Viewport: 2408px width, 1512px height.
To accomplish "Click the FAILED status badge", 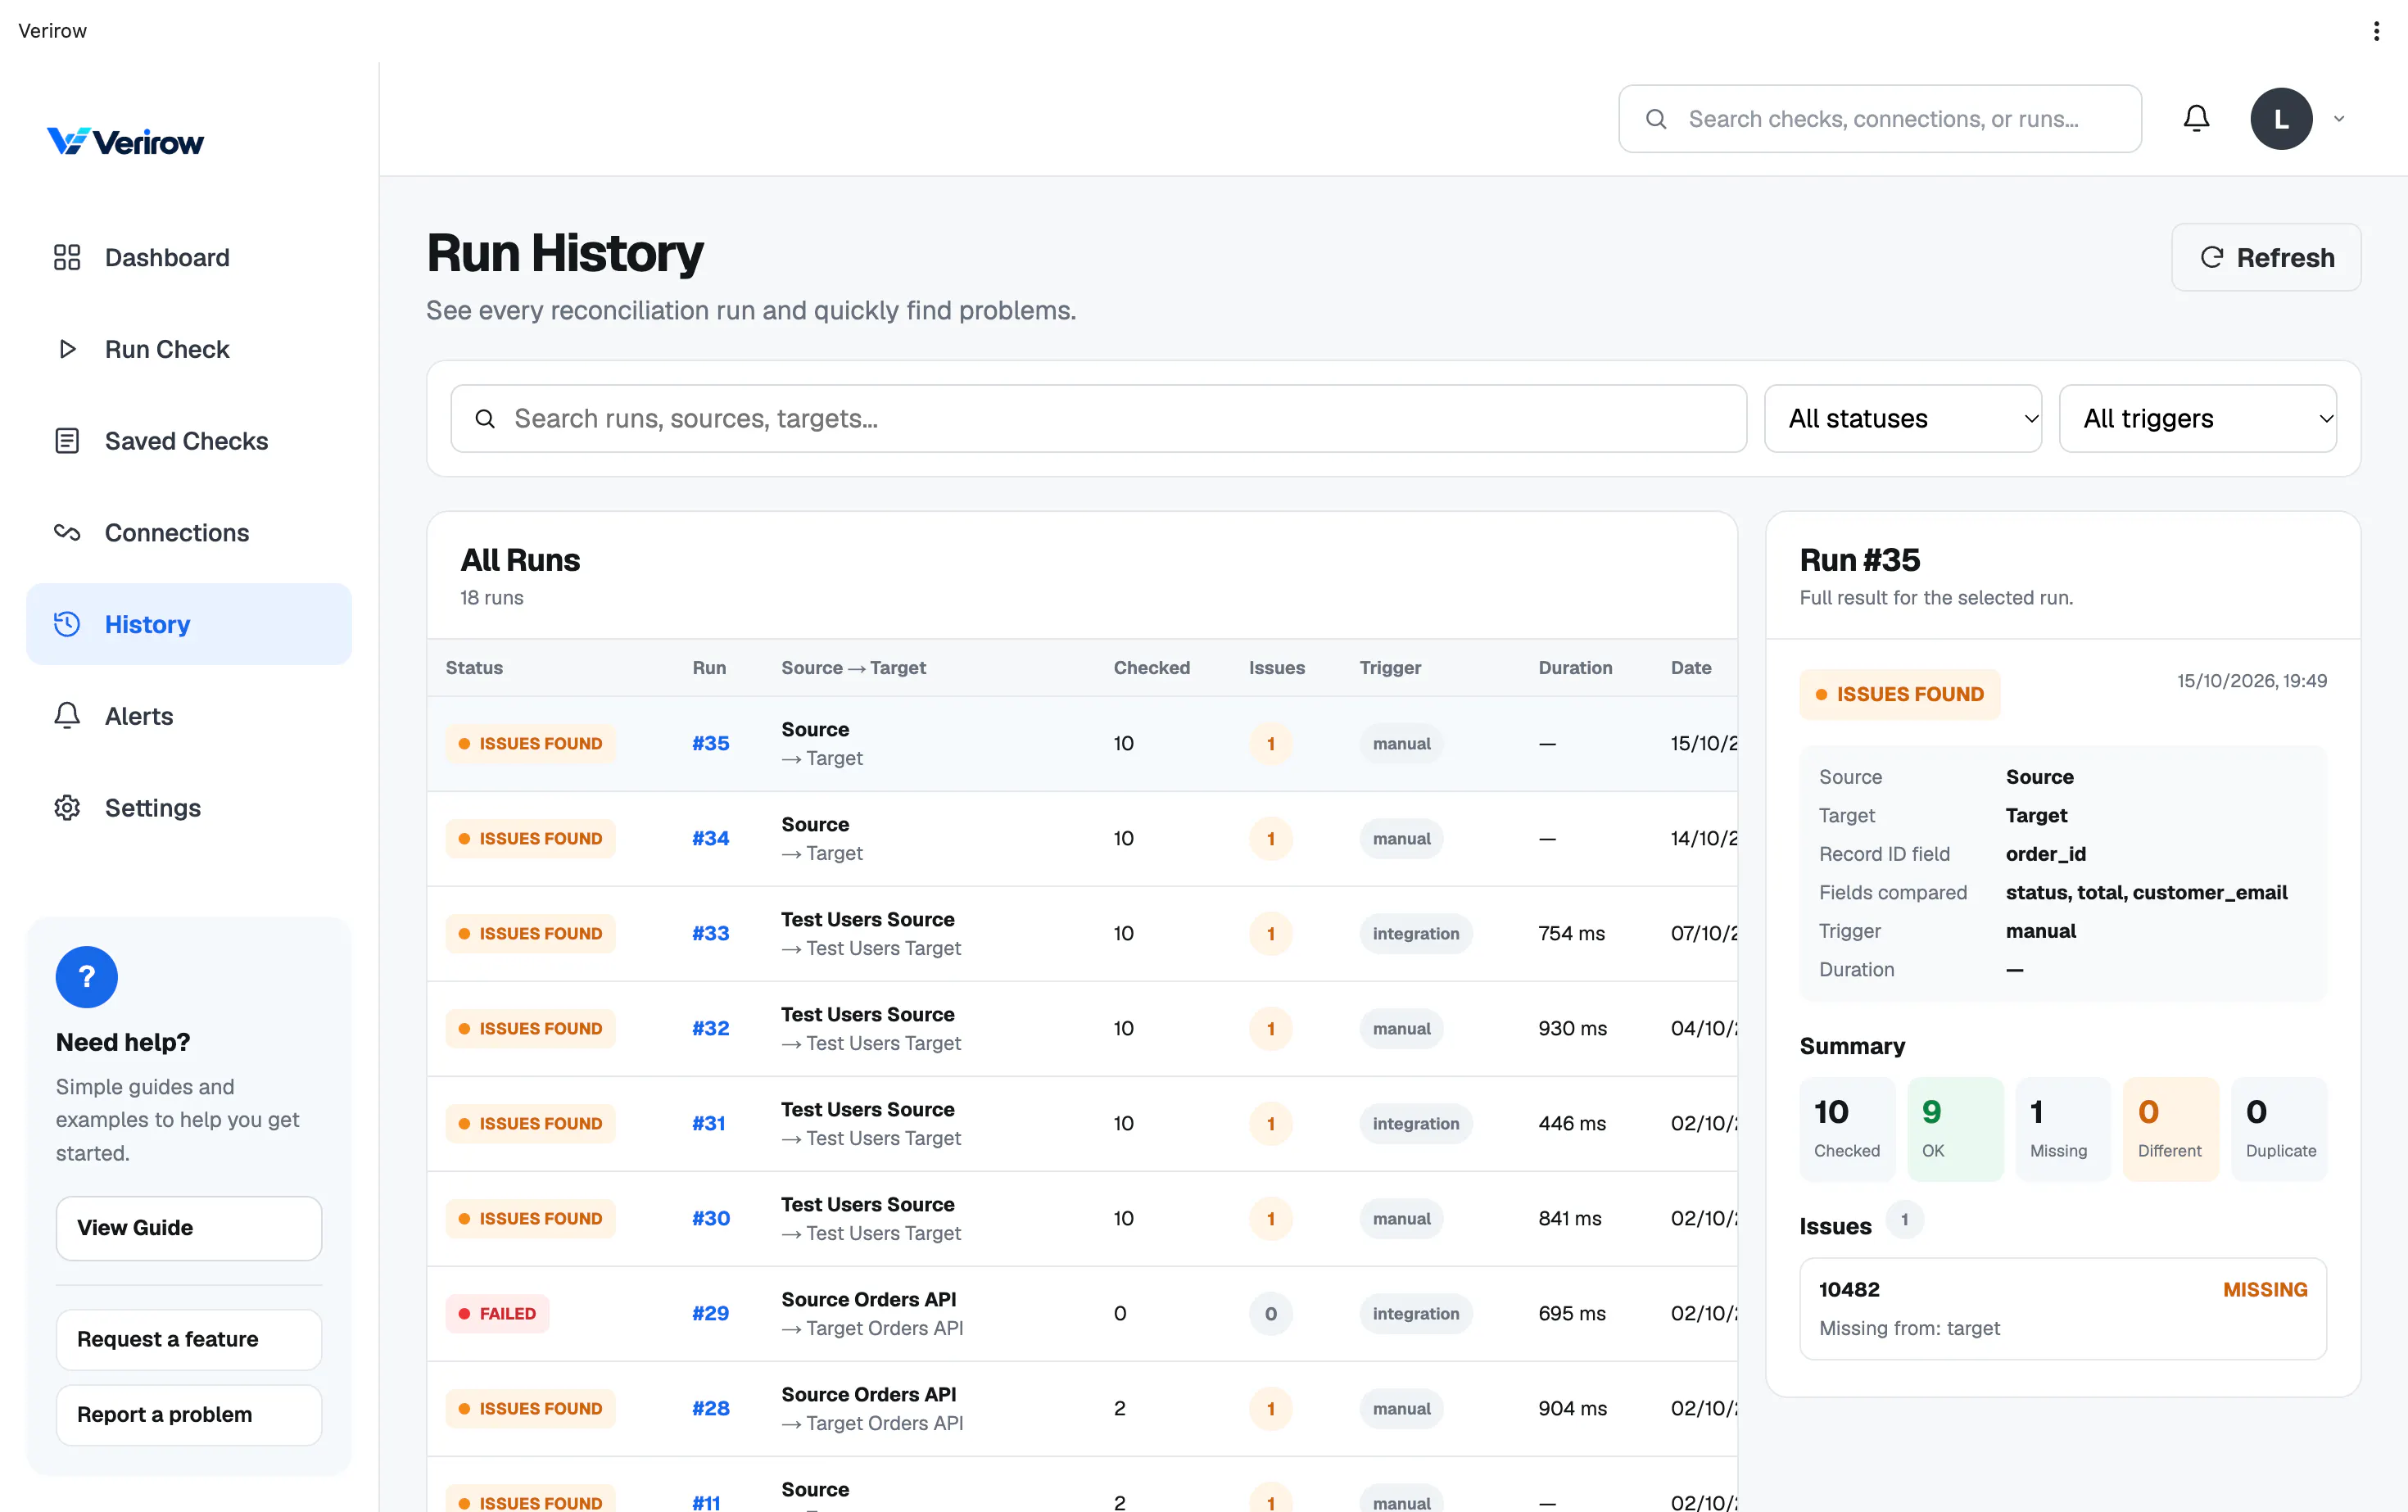I will pos(497,1313).
